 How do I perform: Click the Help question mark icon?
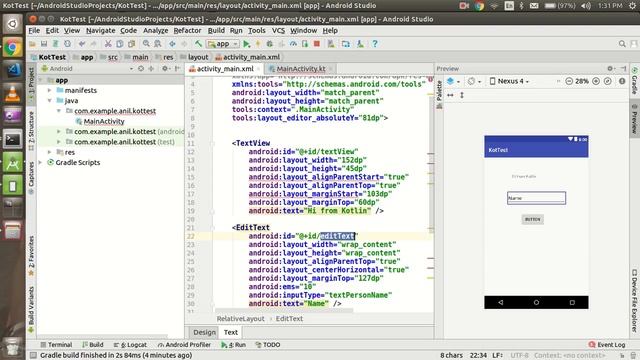(375, 44)
